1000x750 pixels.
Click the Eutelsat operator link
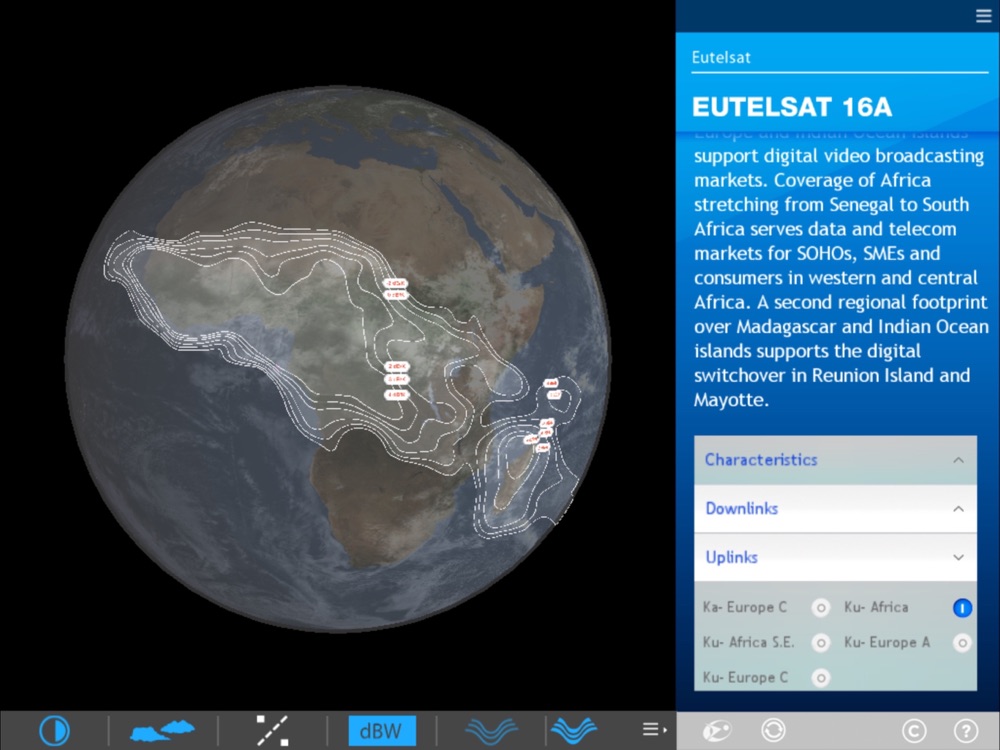point(721,57)
